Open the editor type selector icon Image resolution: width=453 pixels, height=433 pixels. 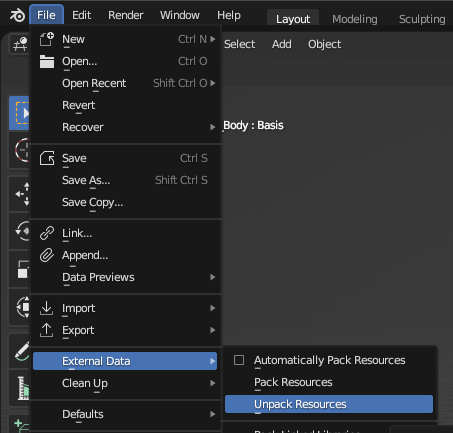pos(20,44)
